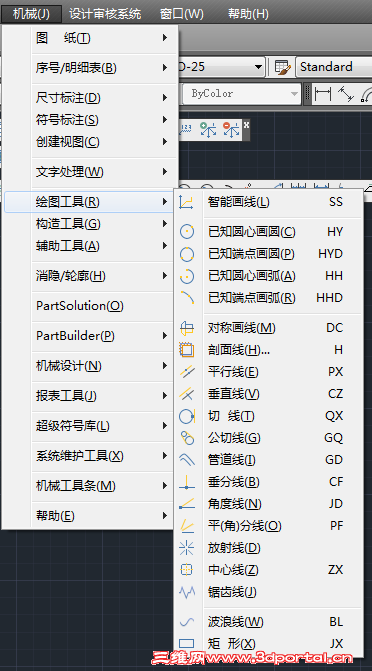Open the 窗口(W) menu
This screenshot has height=671, width=372.
pos(182,14)
